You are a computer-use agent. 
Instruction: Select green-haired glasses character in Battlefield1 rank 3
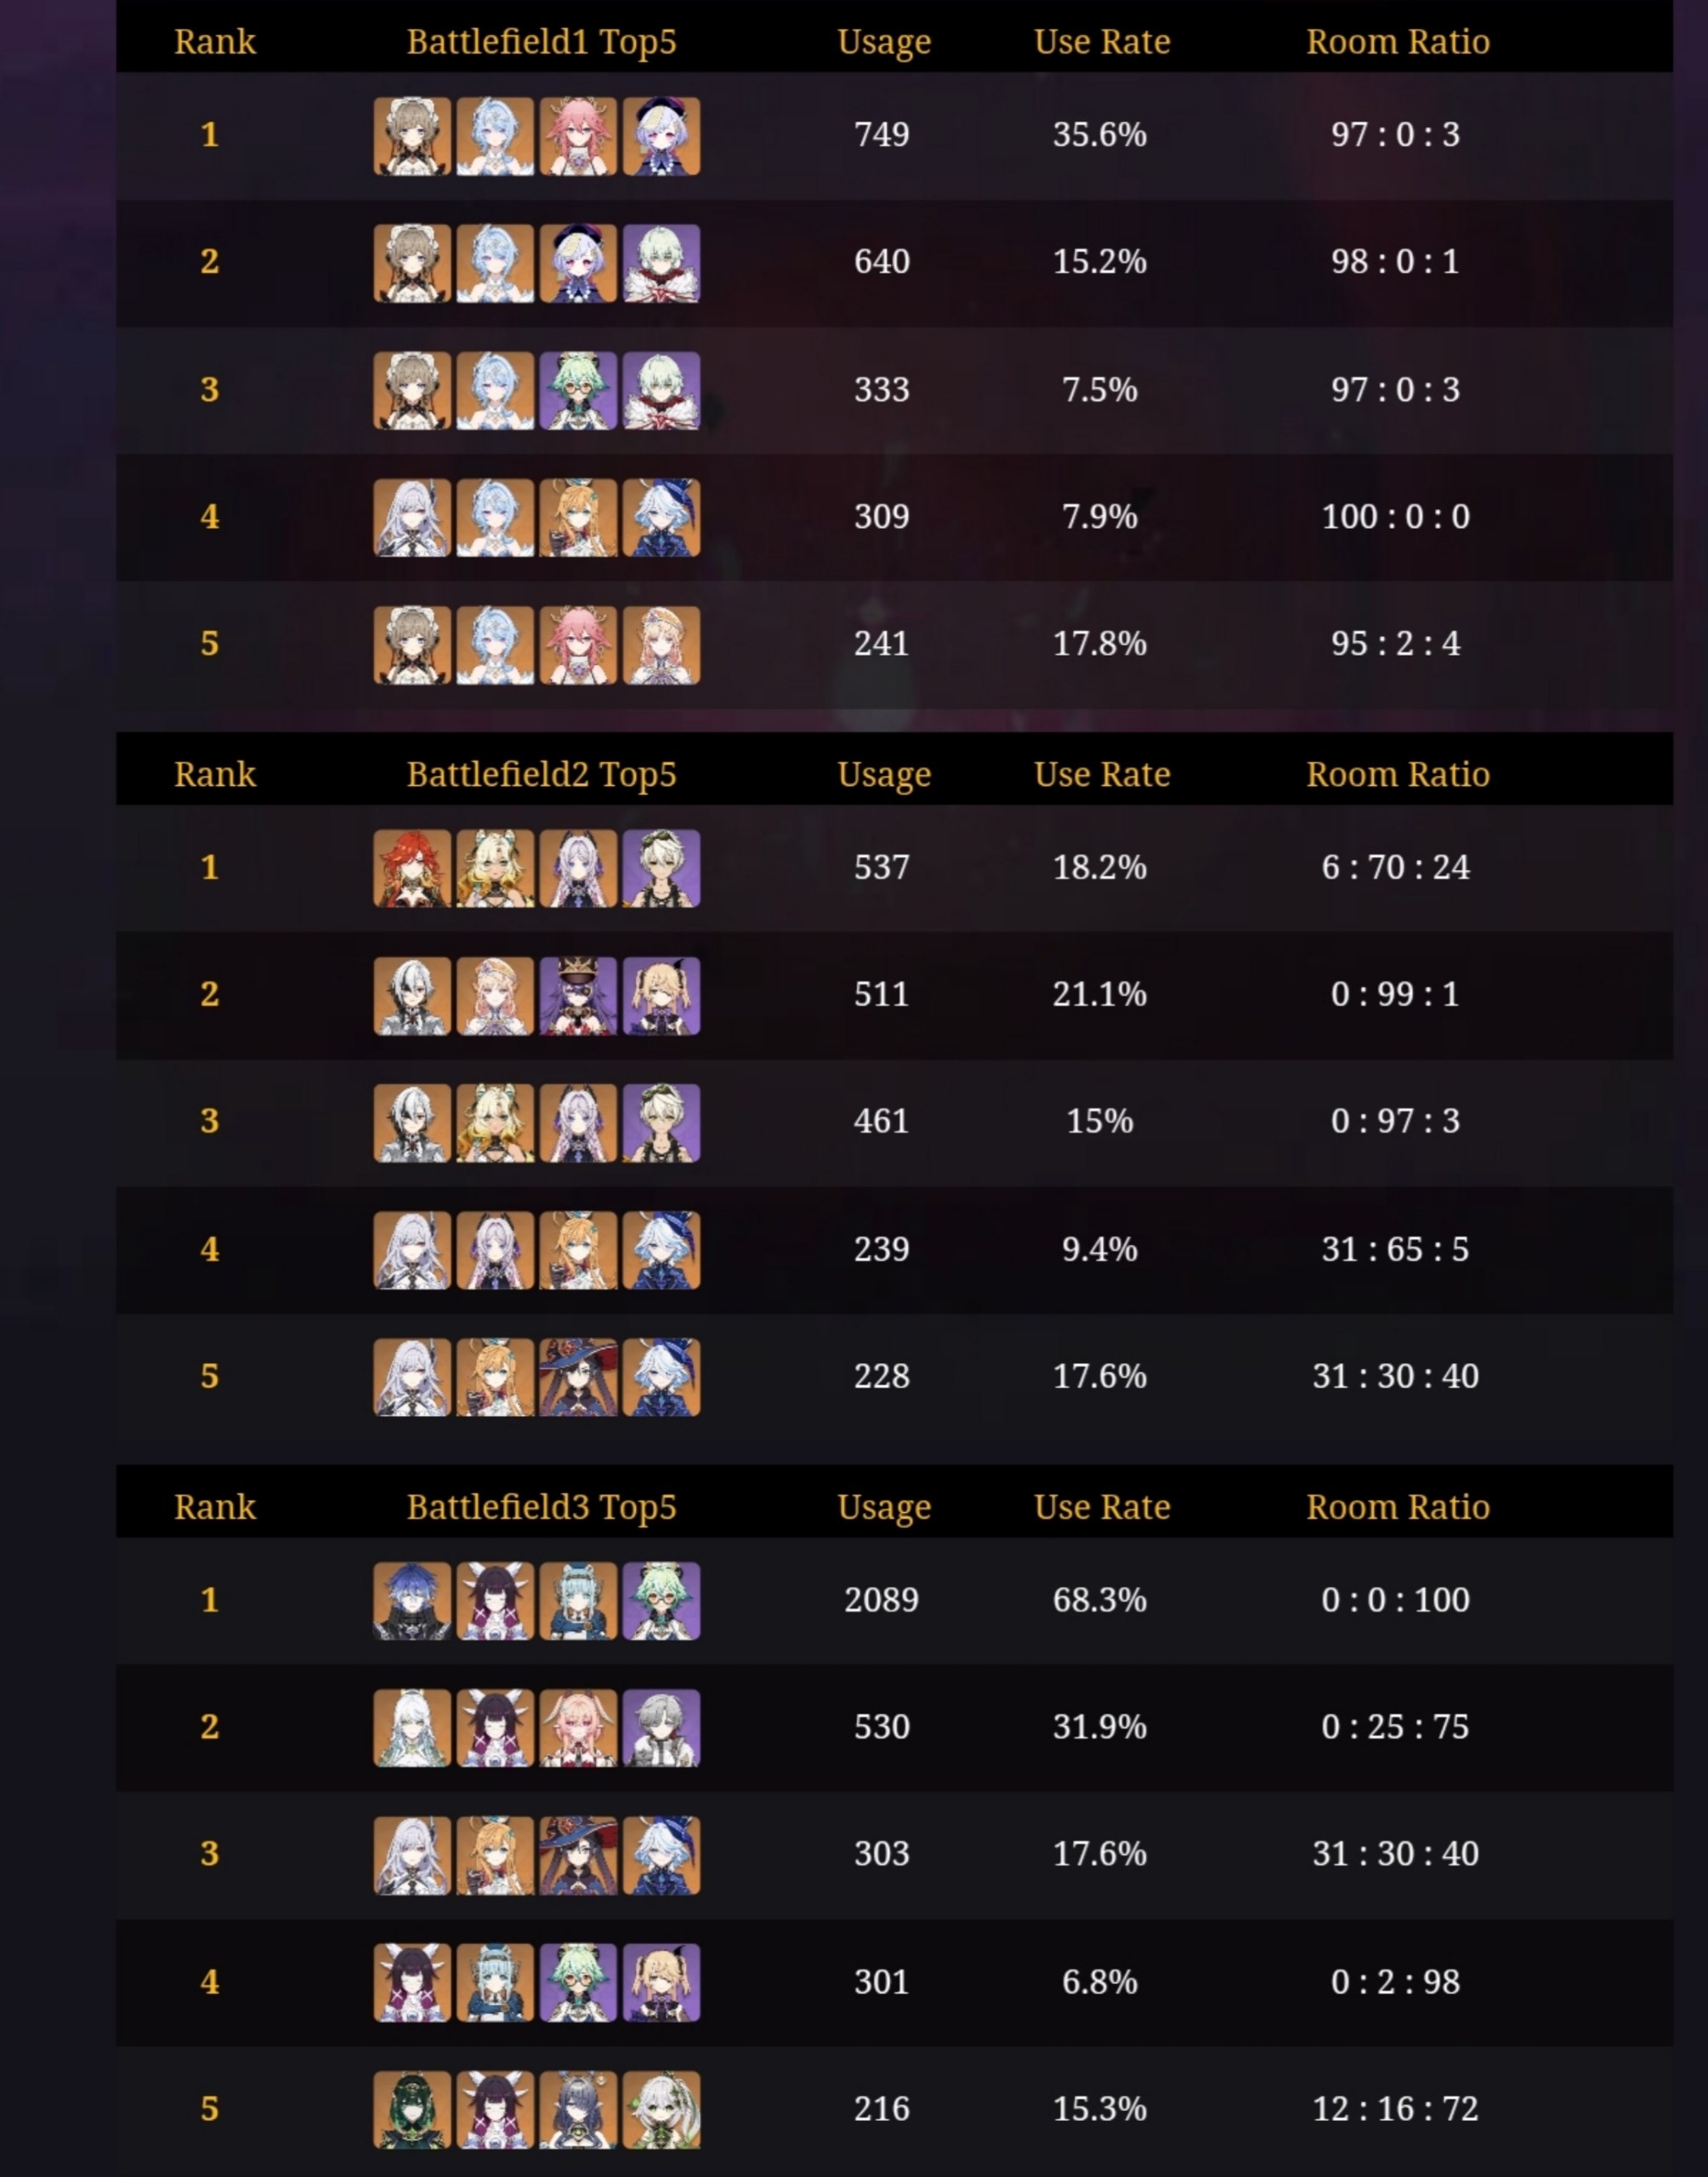tap(578, 390)
